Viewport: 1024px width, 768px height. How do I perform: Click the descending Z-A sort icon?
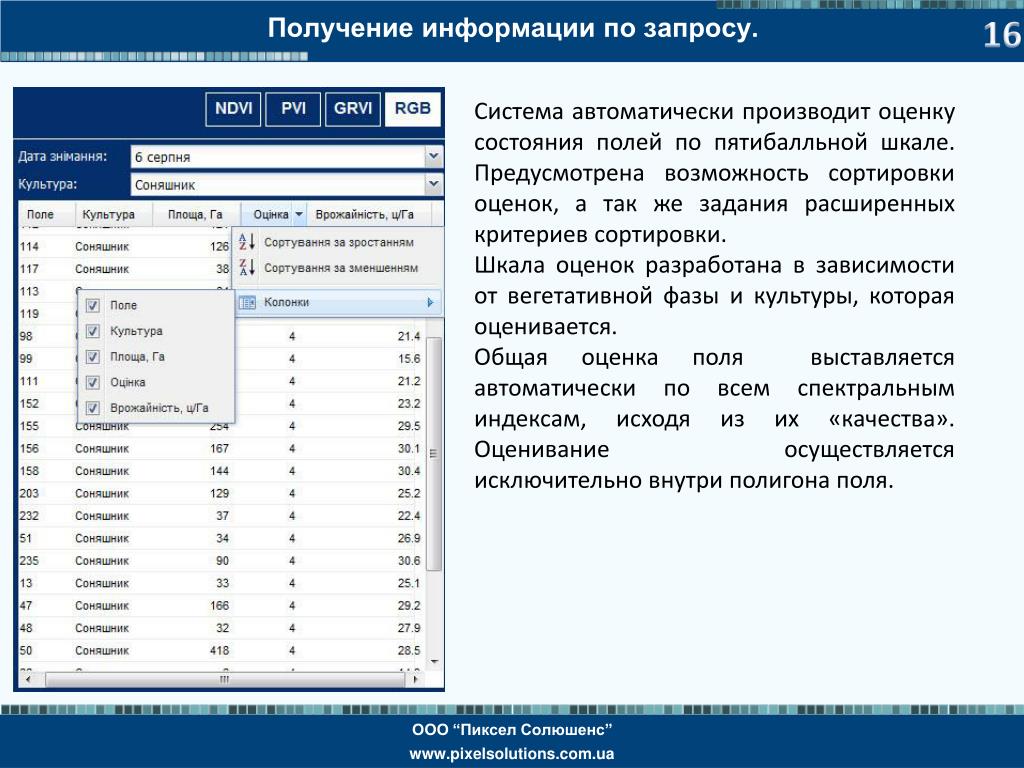coord(247,268)
